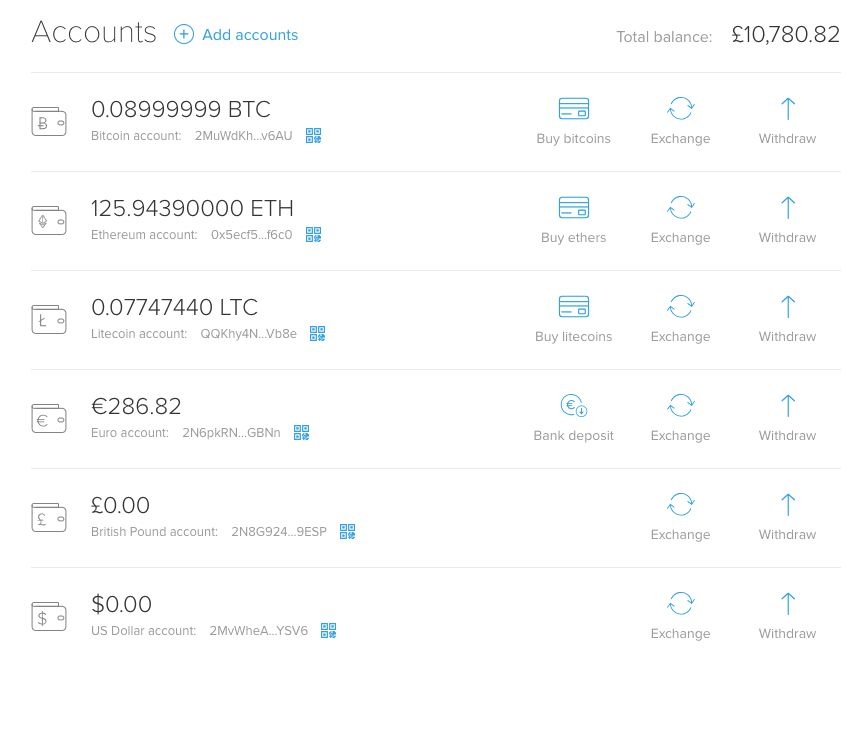Select Bitcoin address 2MuWdKh...v6AU
The height and width of the screenshot is (732, 868).
244,136
